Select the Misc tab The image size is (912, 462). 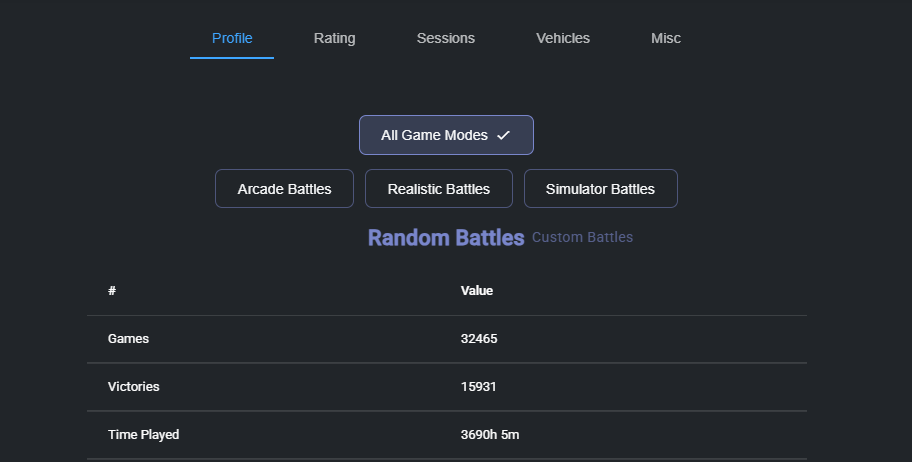tap(666, 38)
